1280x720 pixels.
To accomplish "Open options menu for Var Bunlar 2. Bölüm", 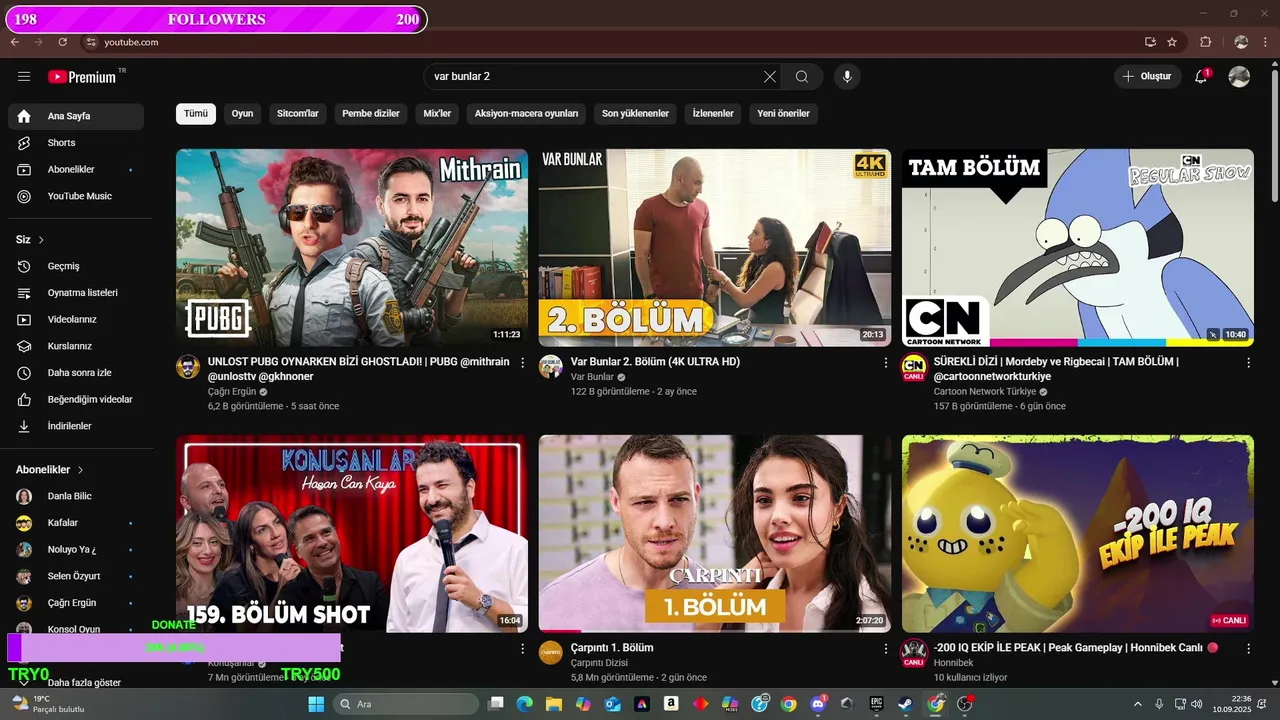I will tap(885, 362).
